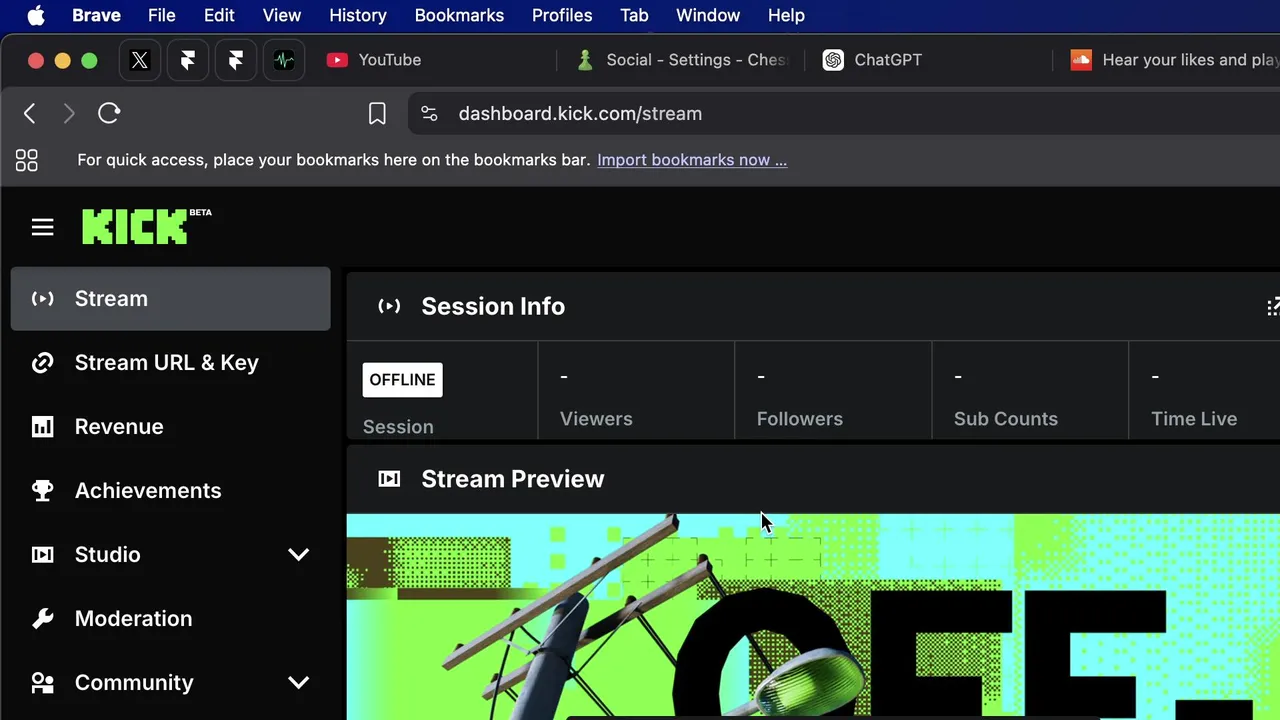Click the Followers stat label

[800, 418]
